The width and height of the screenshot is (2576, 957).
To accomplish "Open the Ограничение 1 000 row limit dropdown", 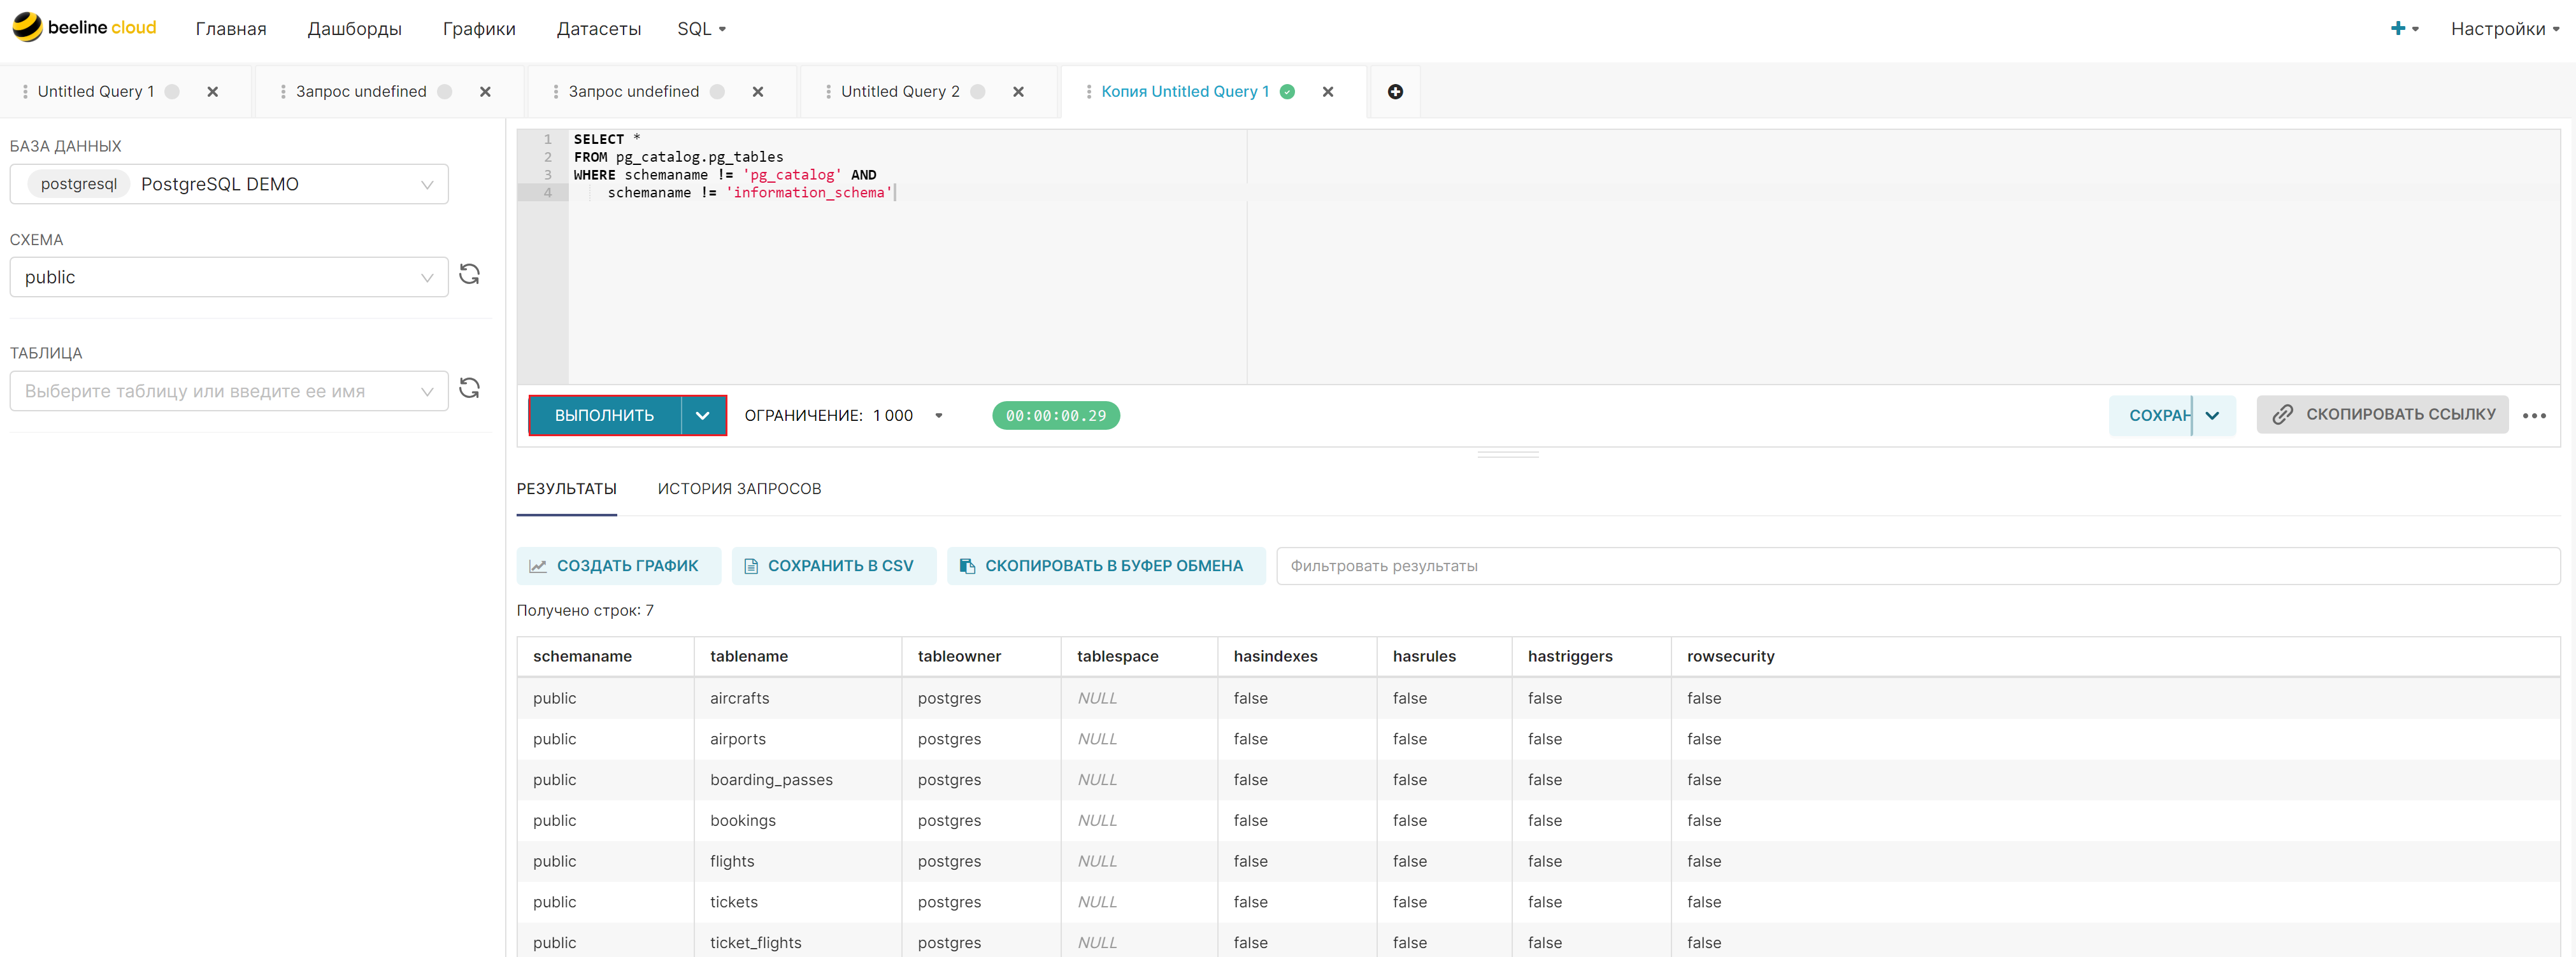I will click(x=844, y=415).
